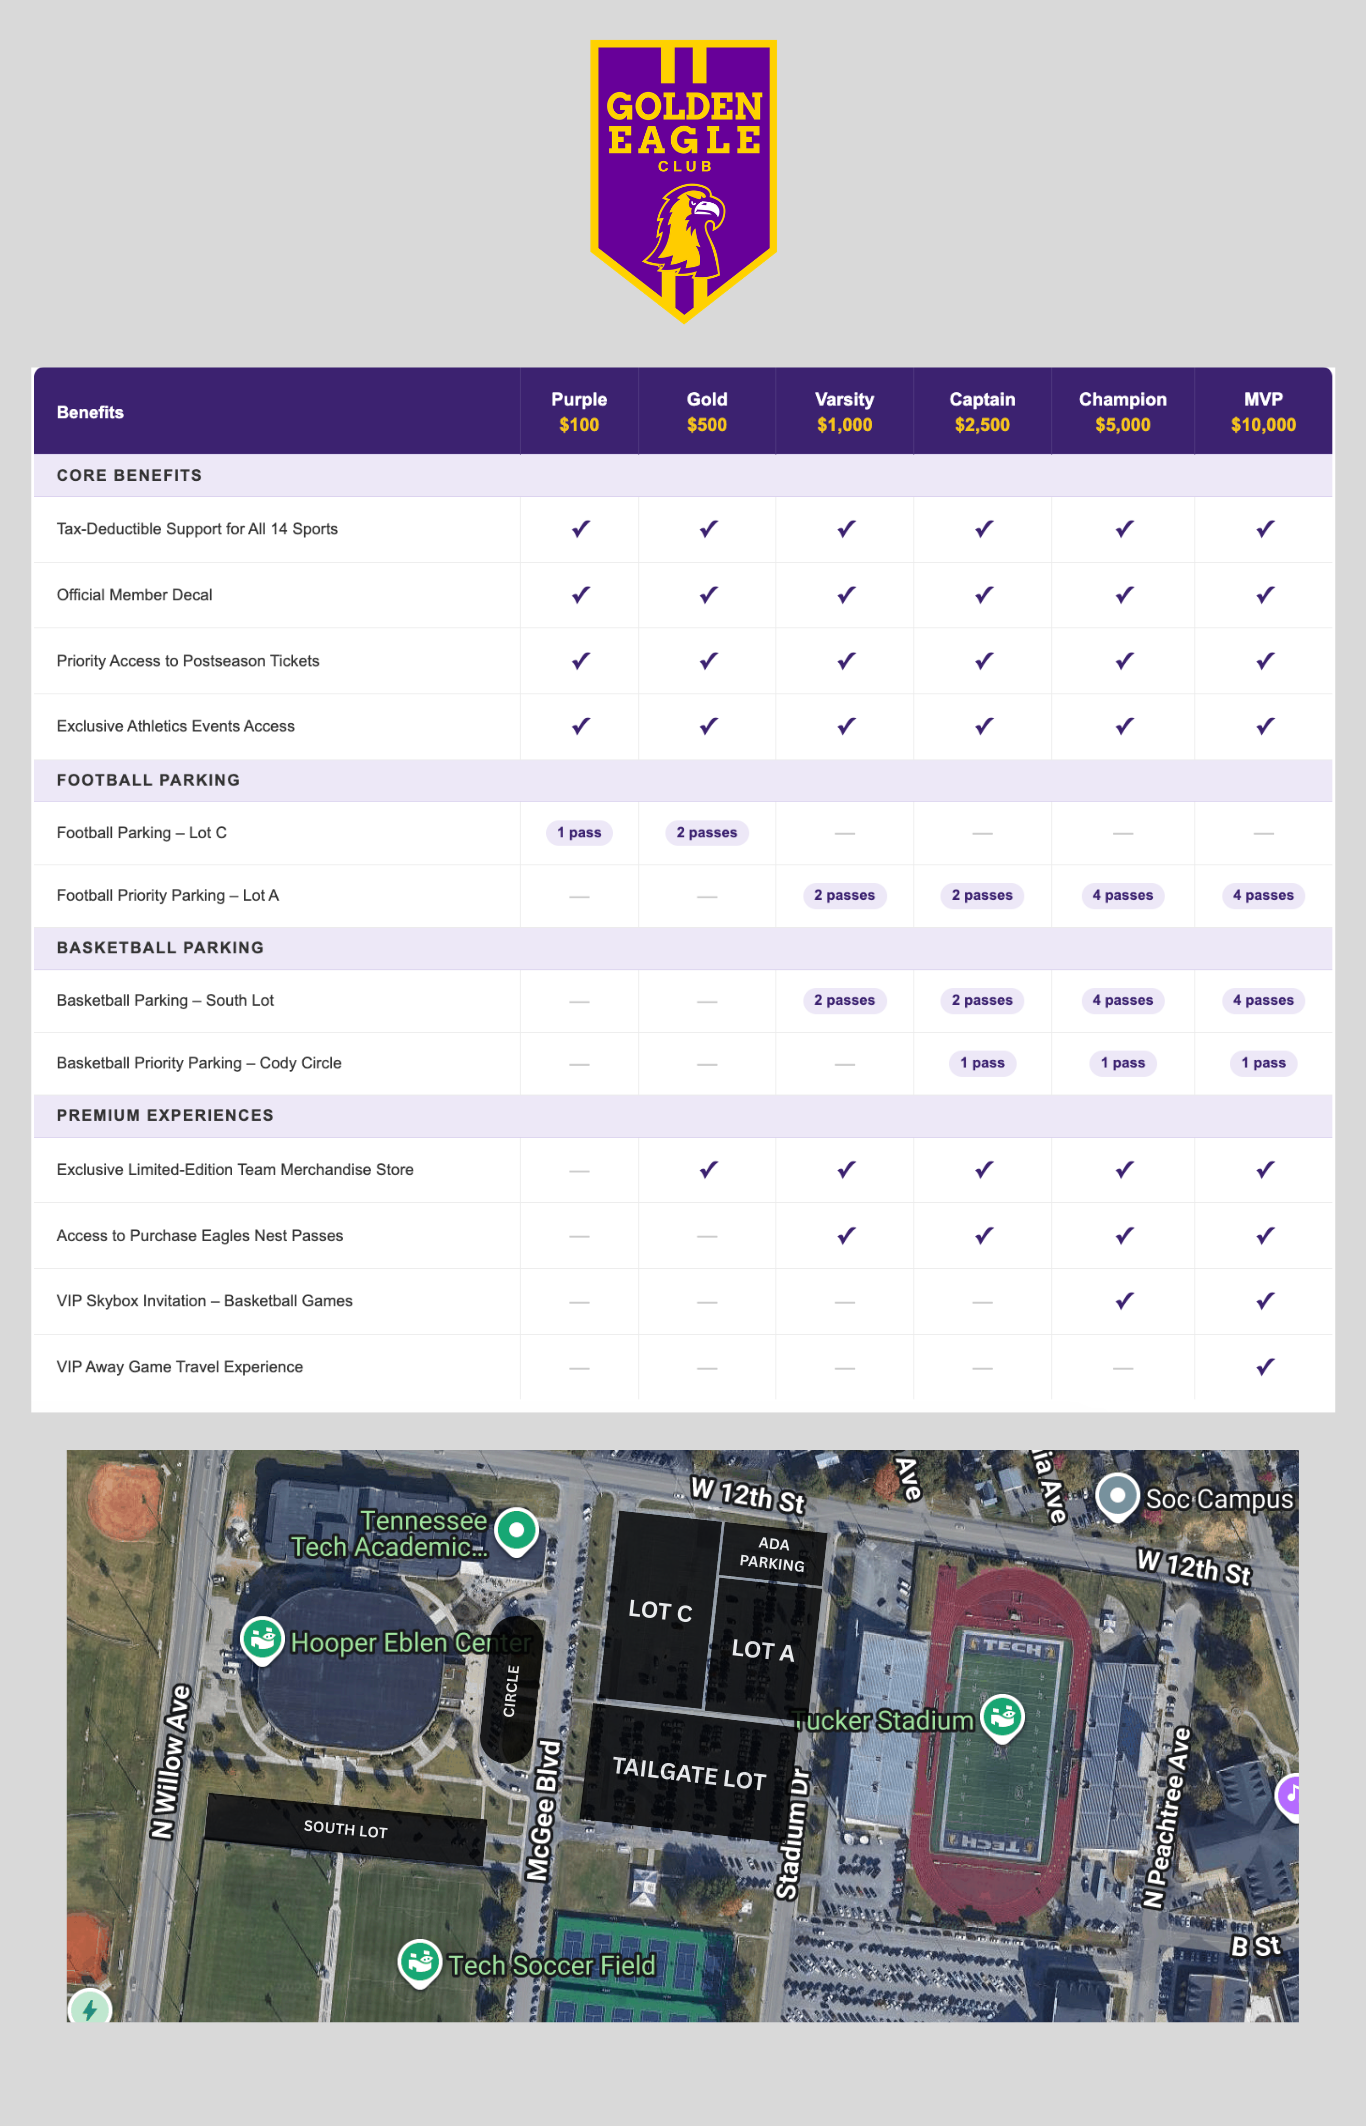This screenshot has height=2126, width=1366.
Task: Select the MVP $10,000 column header
Action: point(1263,411)
